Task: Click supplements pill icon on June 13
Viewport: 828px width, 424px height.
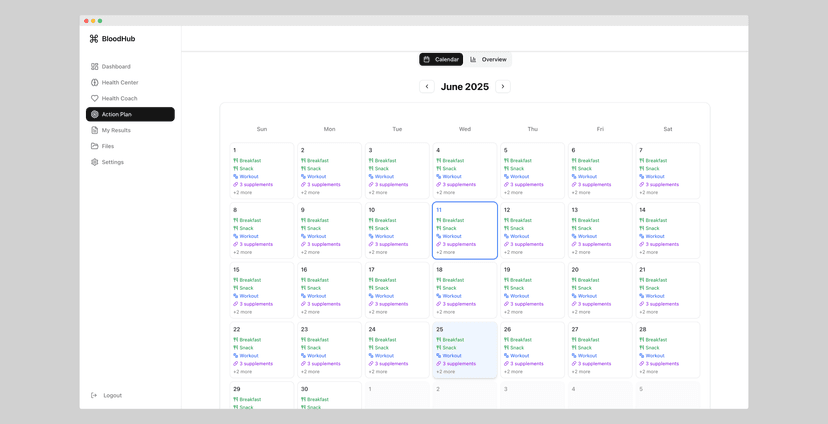Action: pyautogui.click(x=574, y=244)
